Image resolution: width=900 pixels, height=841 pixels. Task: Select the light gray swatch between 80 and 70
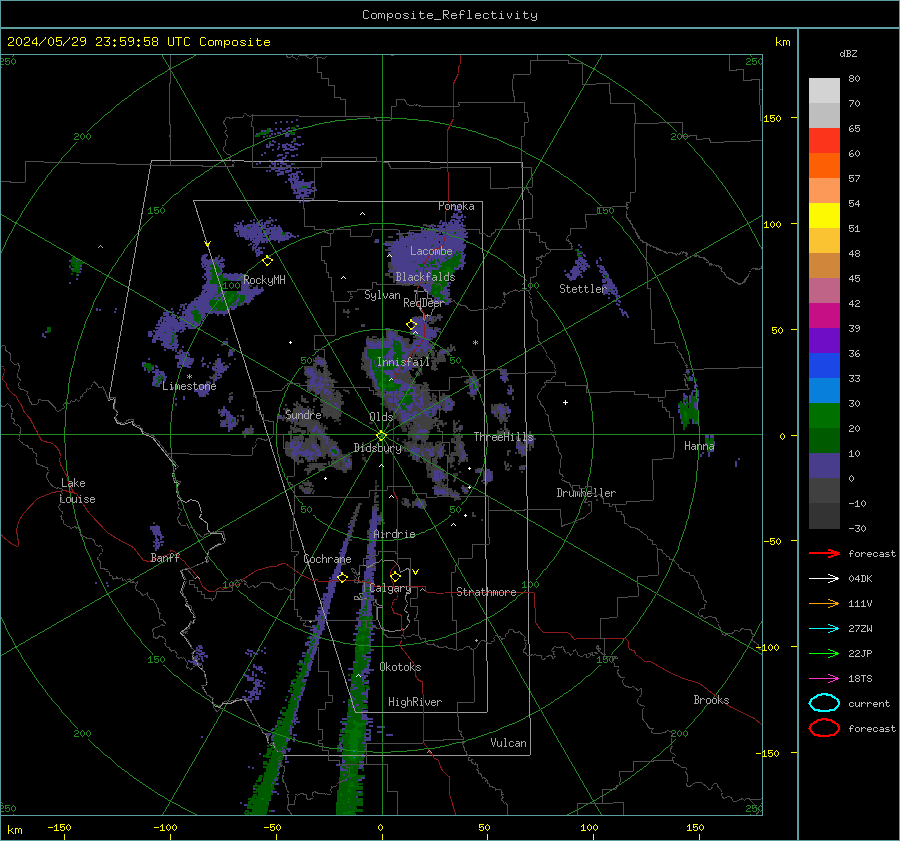coord(824,91)
